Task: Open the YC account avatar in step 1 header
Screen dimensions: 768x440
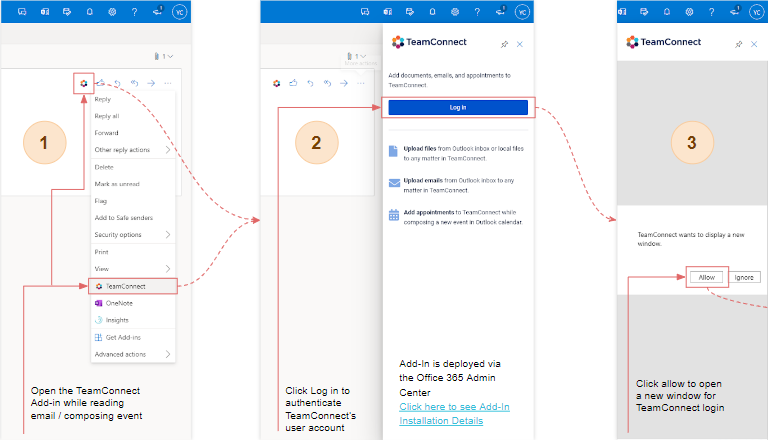Action: click(180, 12)
